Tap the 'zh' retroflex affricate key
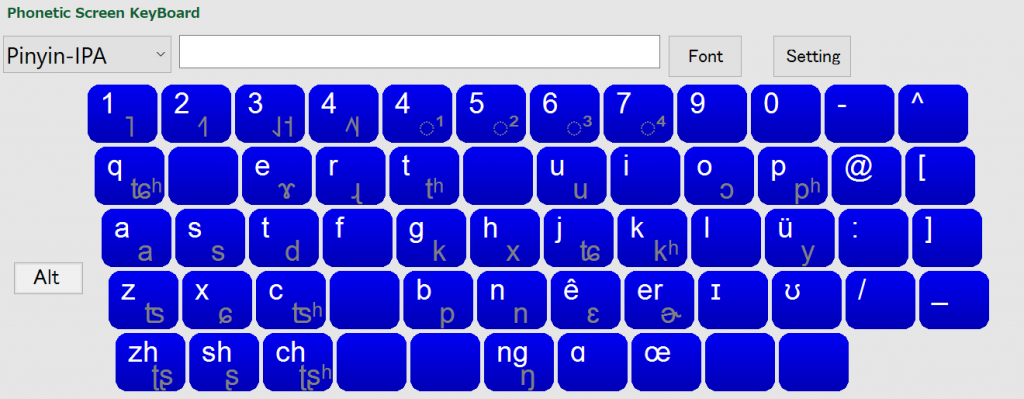This screenshot has width=1024, height=399. (150, 362)
